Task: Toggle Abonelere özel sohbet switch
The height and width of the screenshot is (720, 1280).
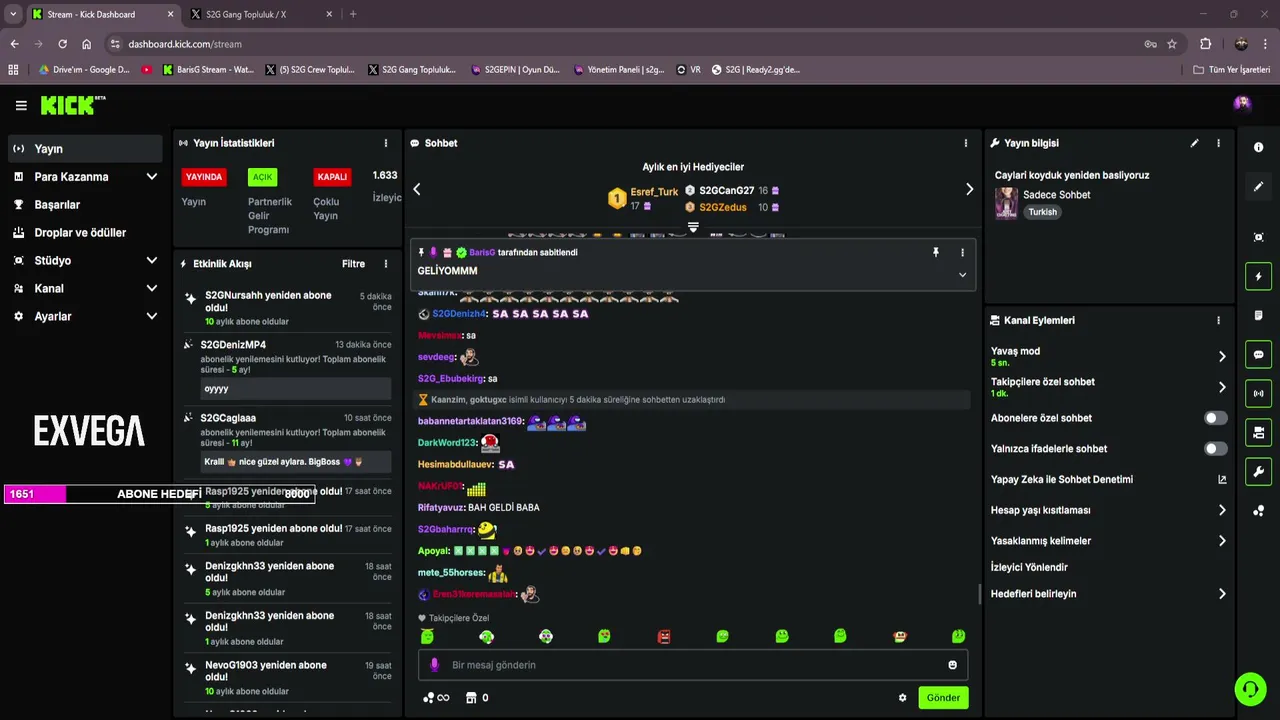Action: pyautogui.click(x=1215, y=418)
